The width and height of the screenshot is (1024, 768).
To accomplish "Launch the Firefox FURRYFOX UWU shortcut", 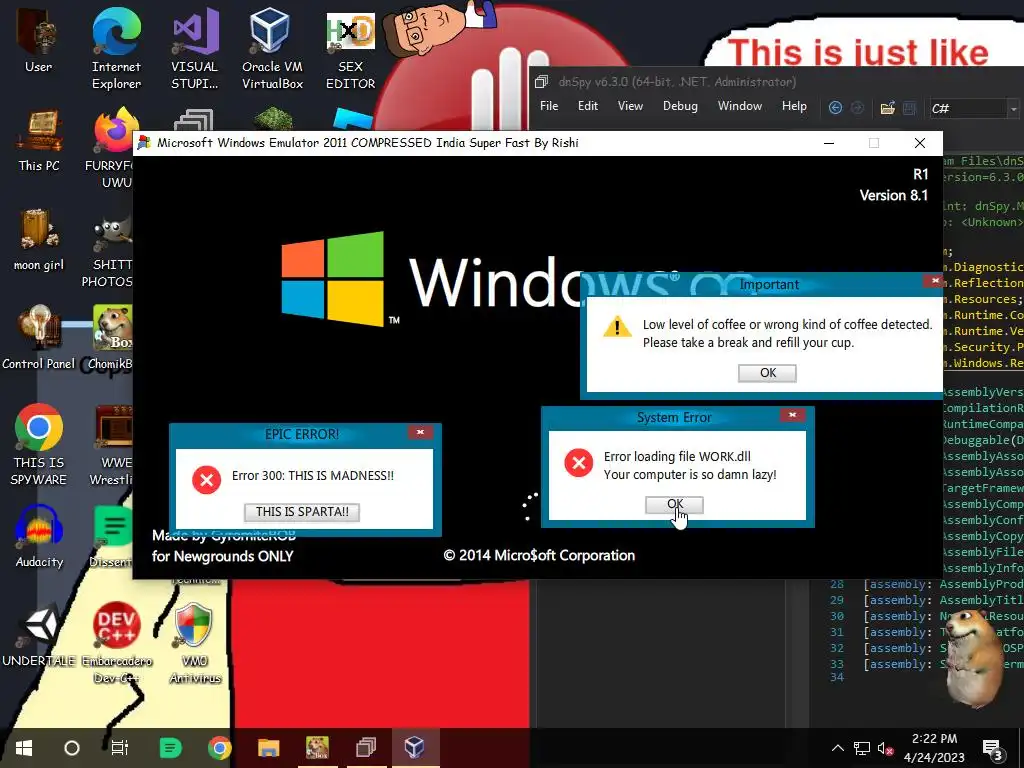I will click(x=111, y=147).
